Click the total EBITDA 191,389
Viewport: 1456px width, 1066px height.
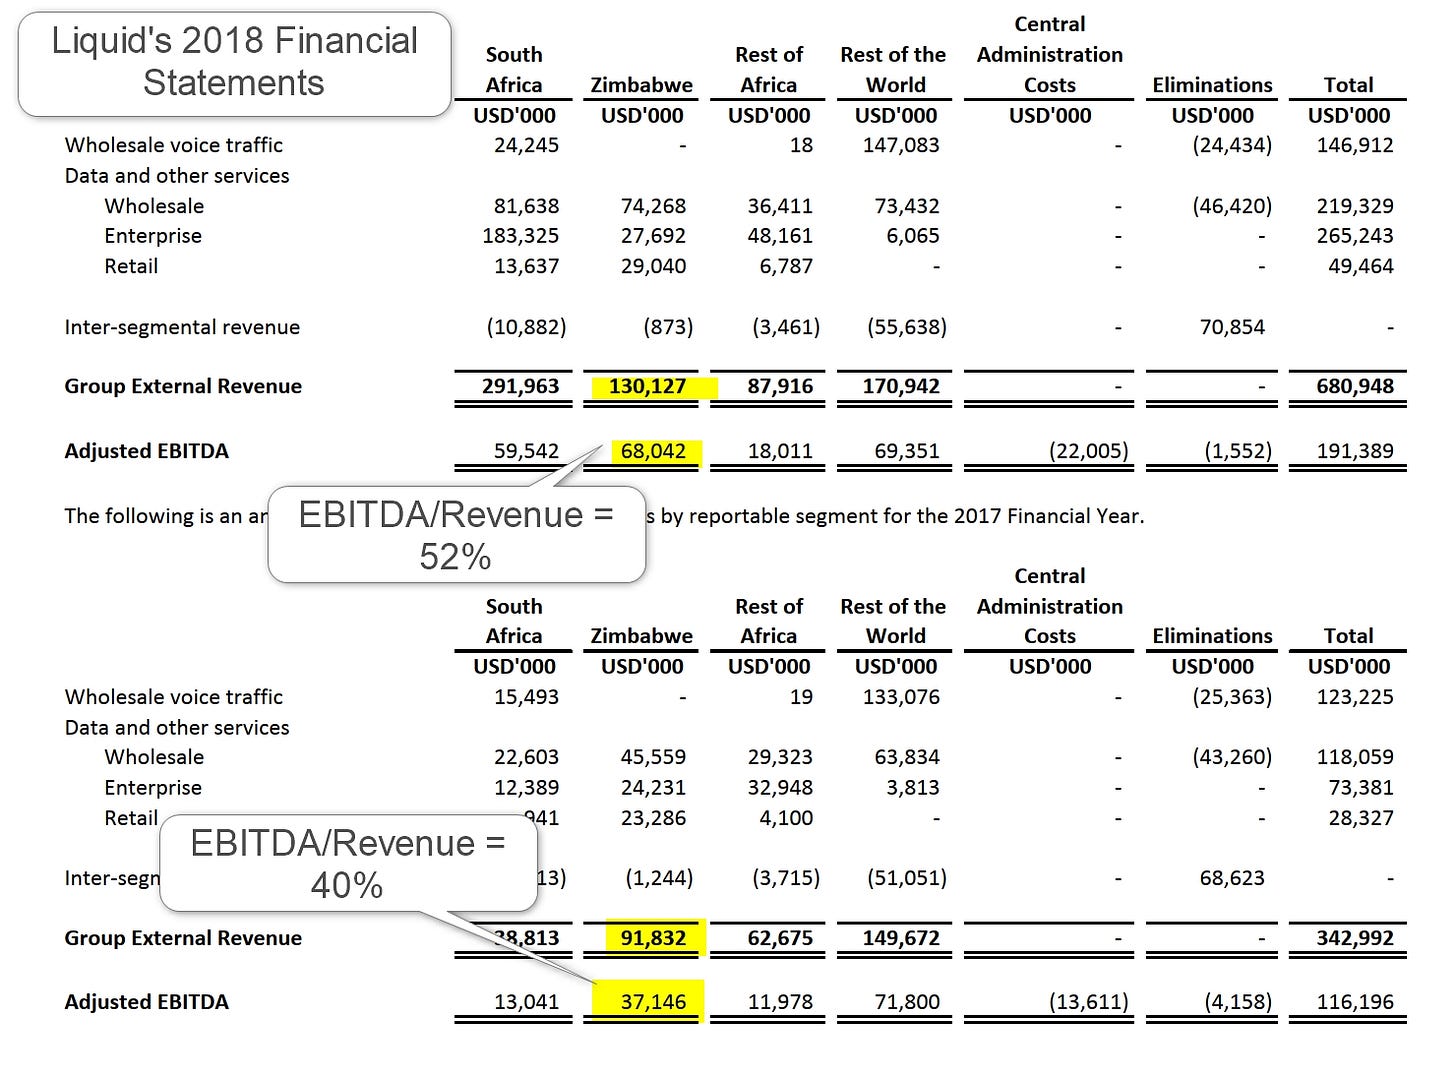(x=1355, y=451)
